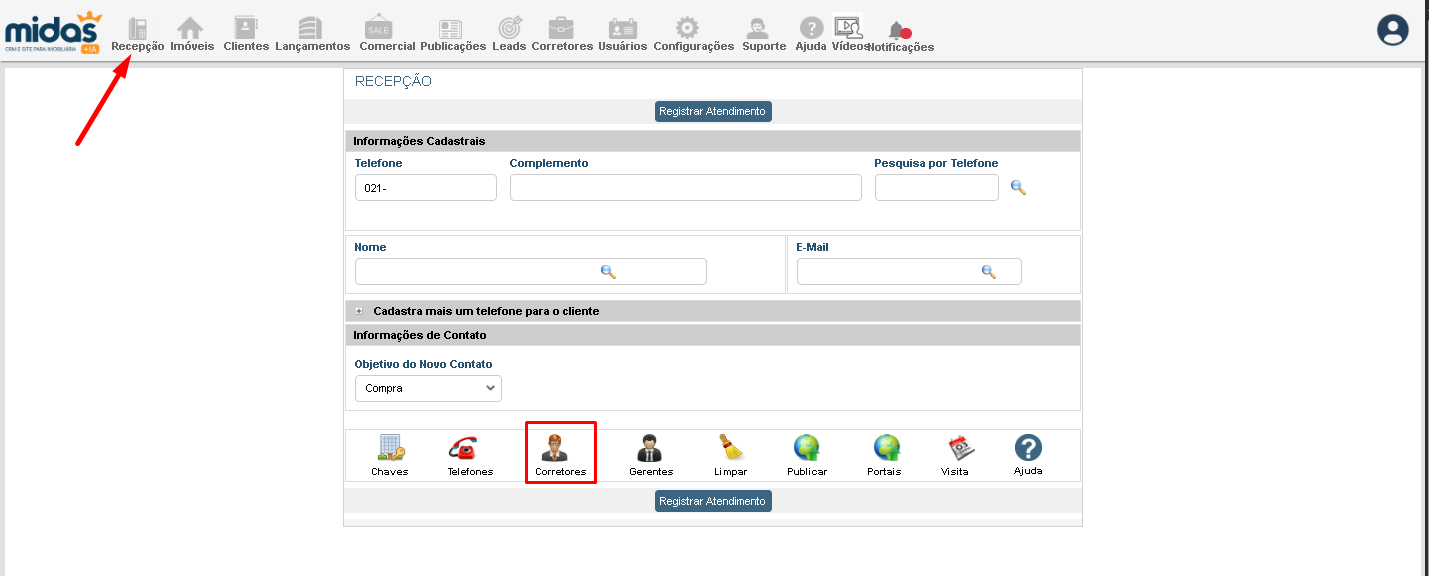Click the Visita calendar icon
Screen dimensions: 1429x576
959,449
